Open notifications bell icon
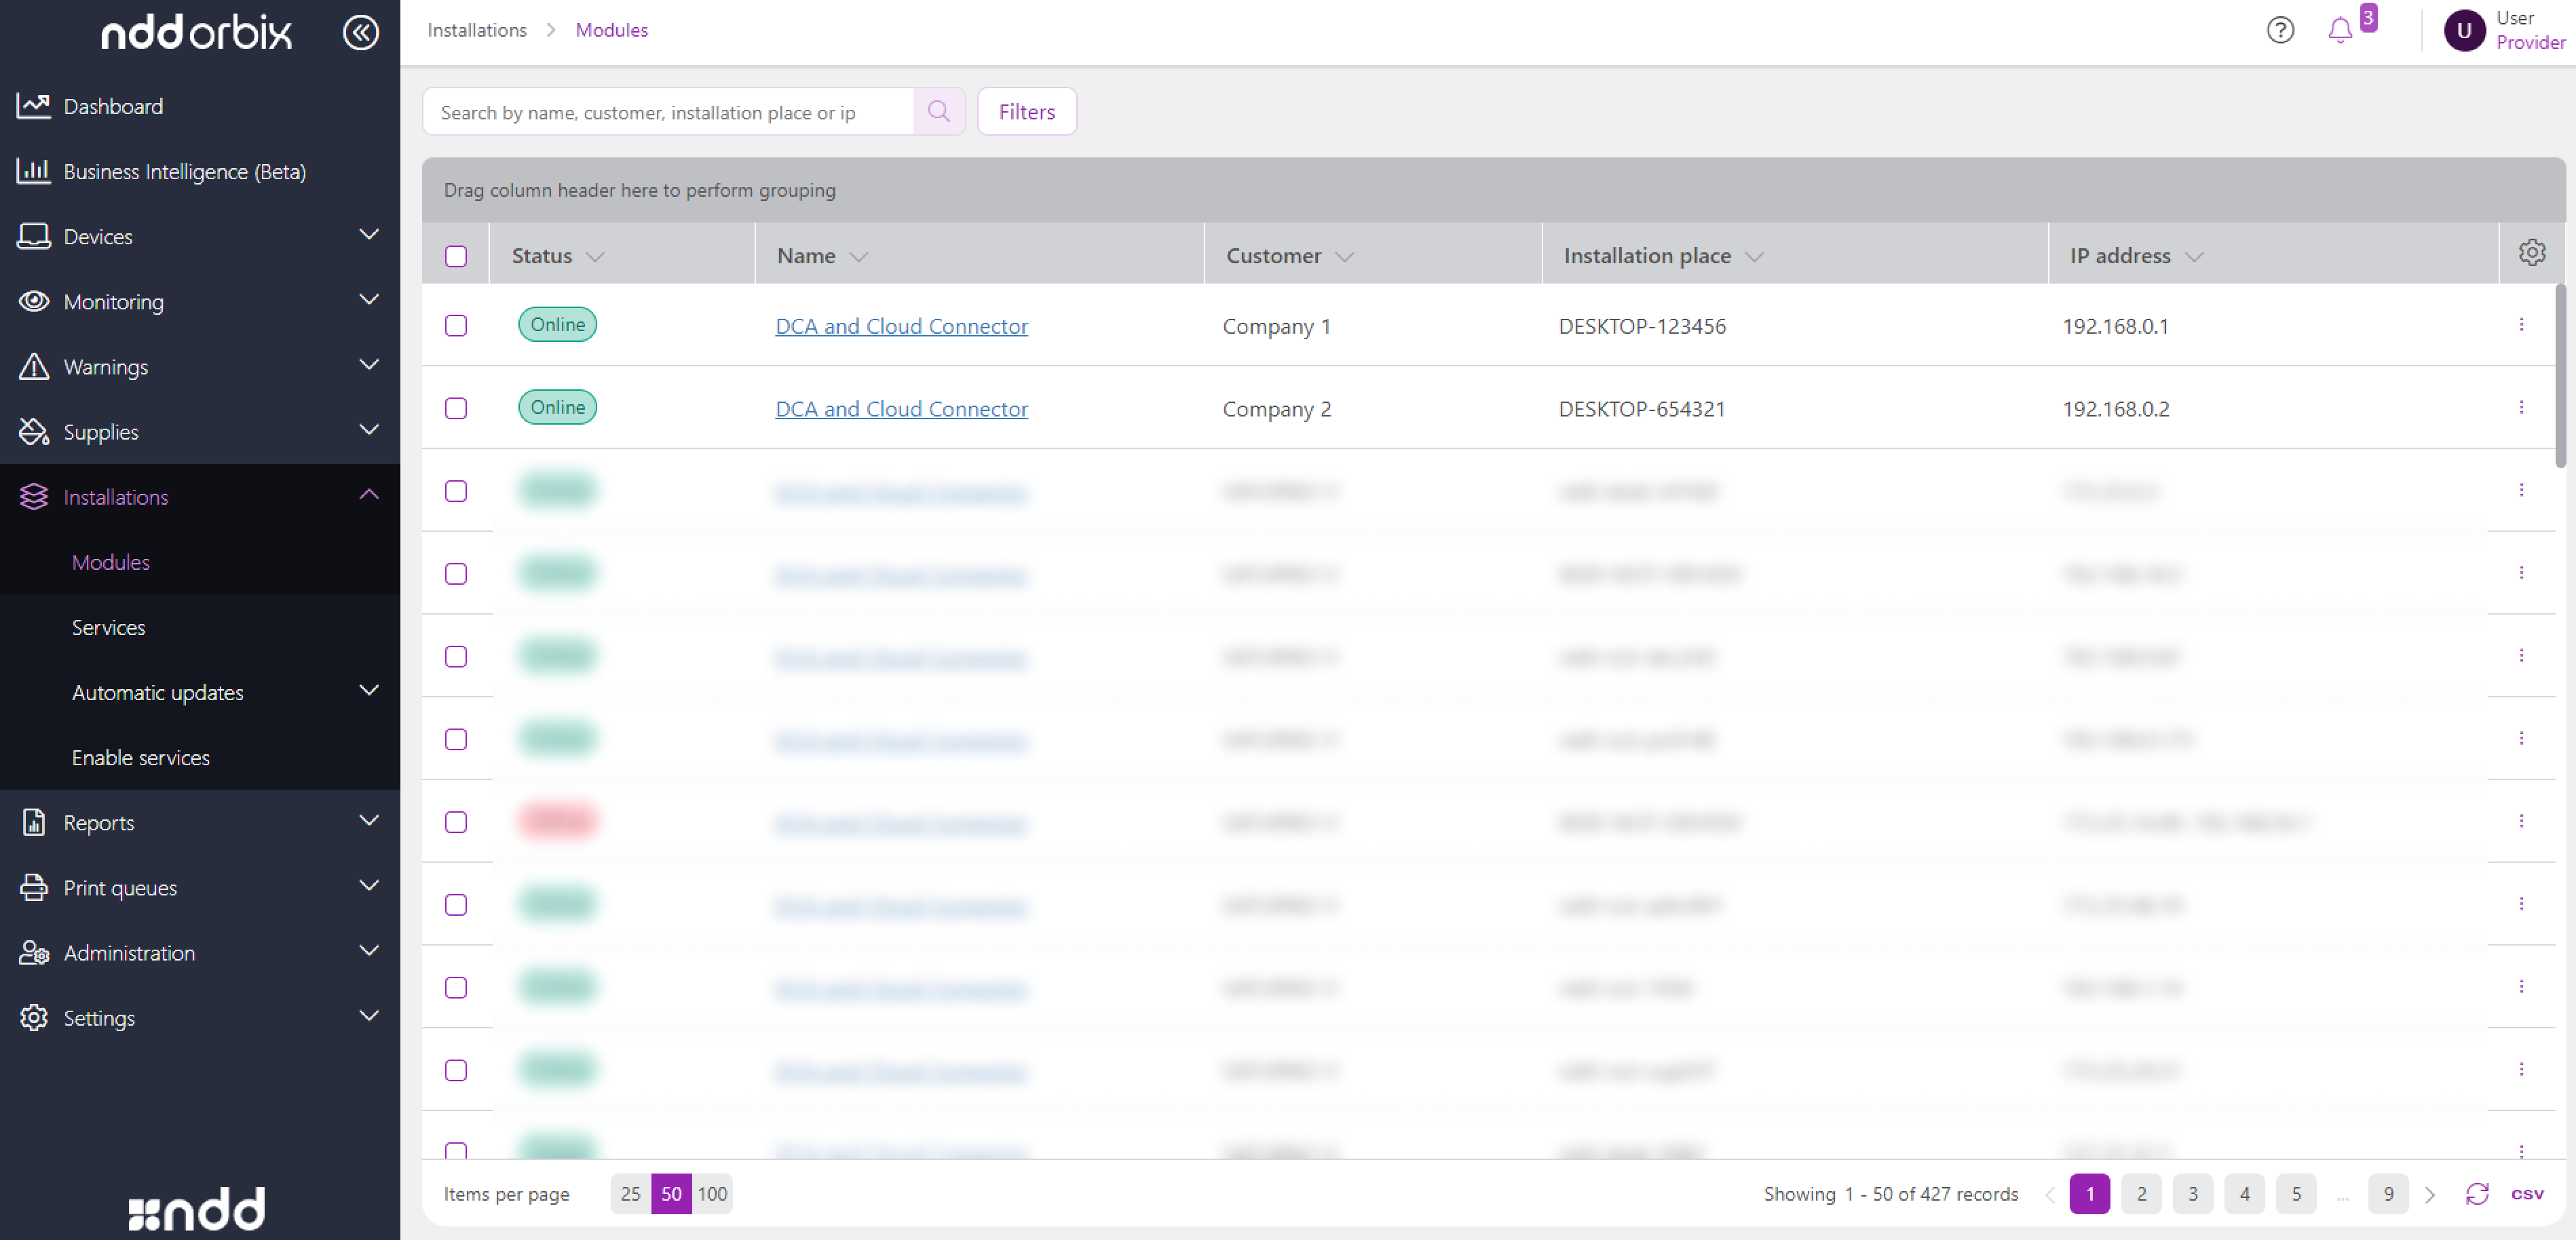Viewport: 2576px width, 1240px height. tap(2340, 30)
